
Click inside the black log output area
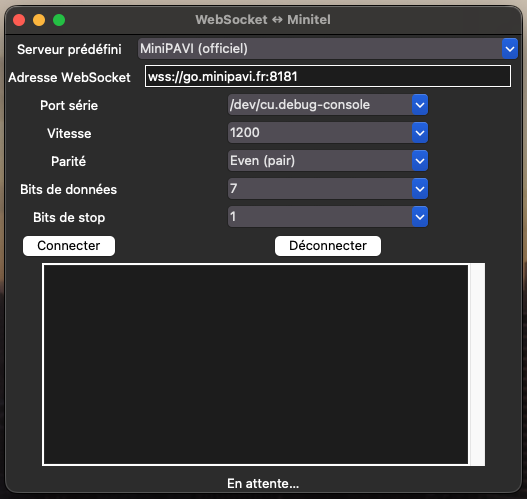(x=256, y=365)
